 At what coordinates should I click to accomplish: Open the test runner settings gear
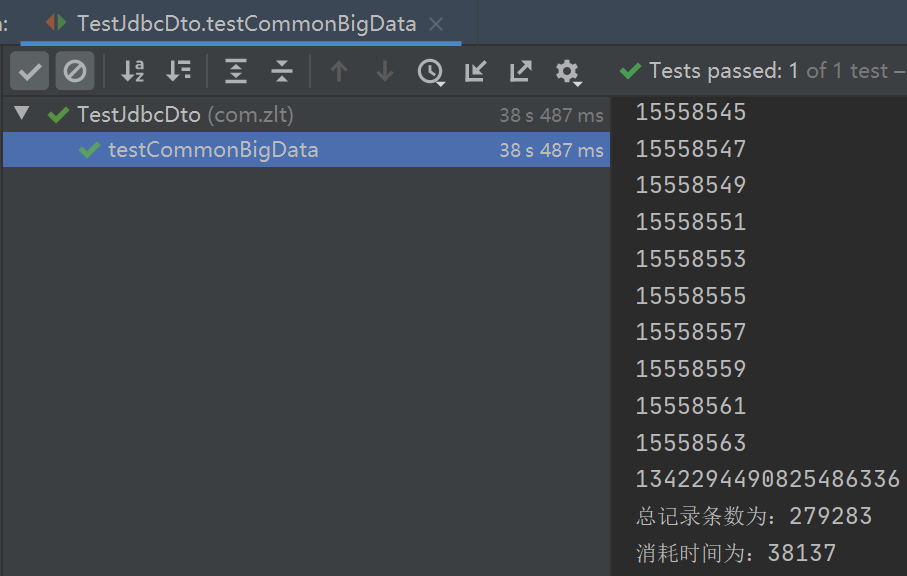pyautogui.click(x=568, y=72)
